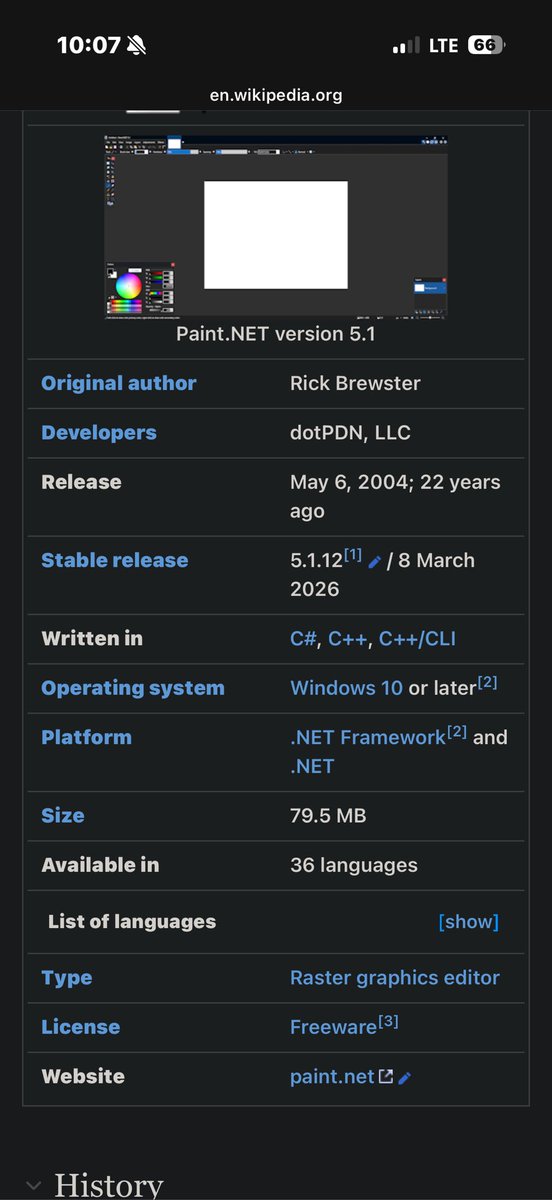Open the Raster graphics editor link
This screenshot has height=1200, width=552.
(395, 978)
